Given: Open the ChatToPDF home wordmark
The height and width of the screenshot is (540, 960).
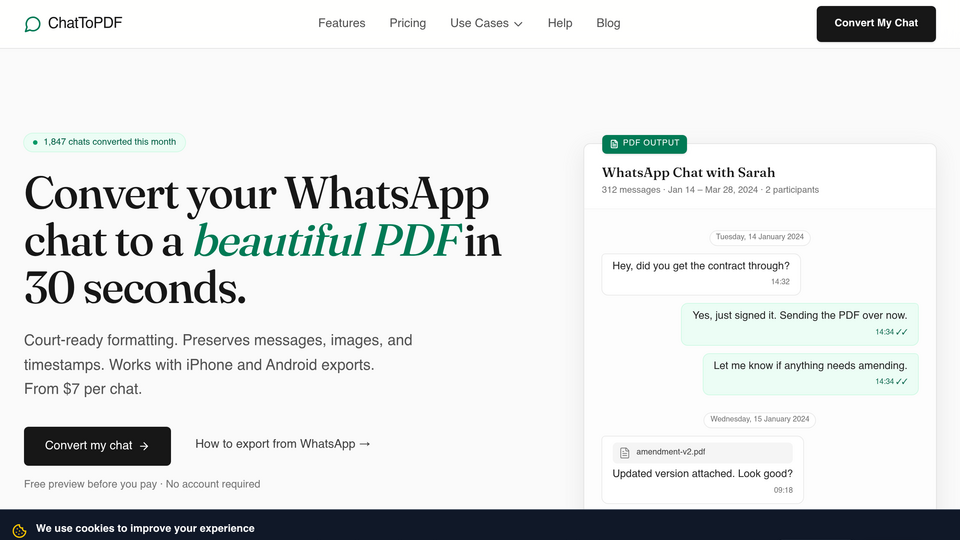Looking at the screenshot, I should [84, 23].
